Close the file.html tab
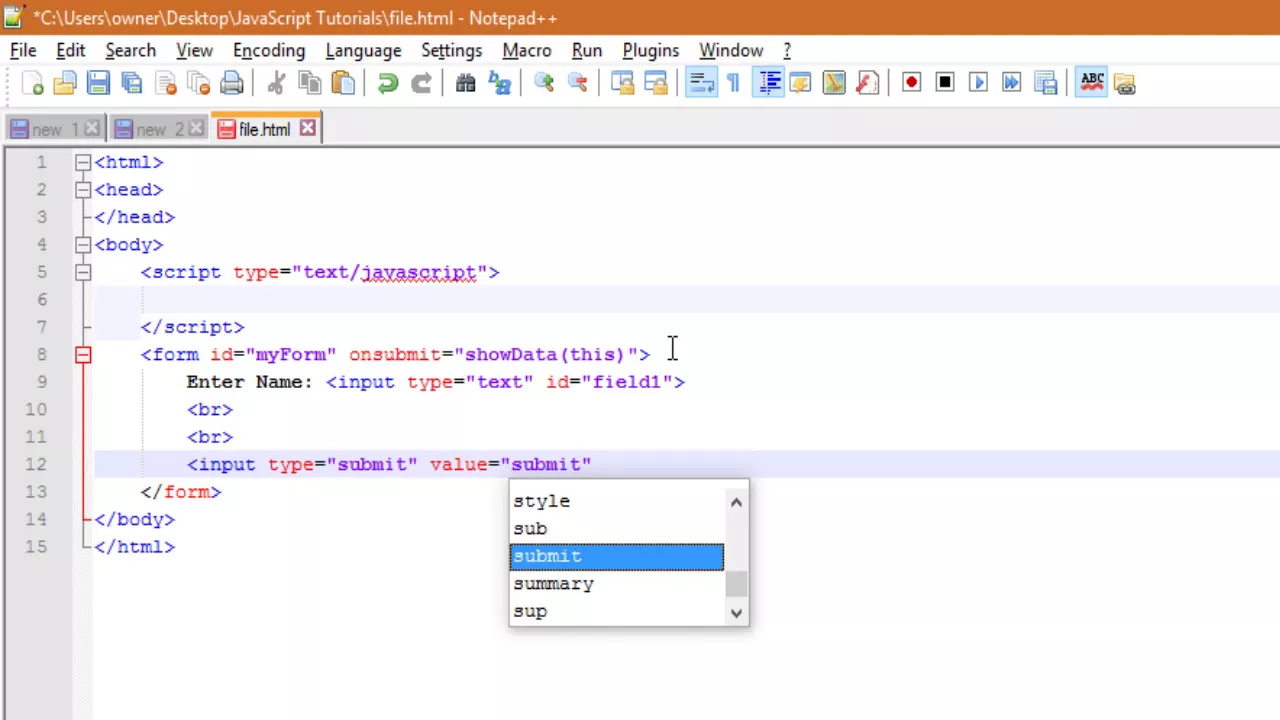The image size is (1280, 720). pos(308,128)
